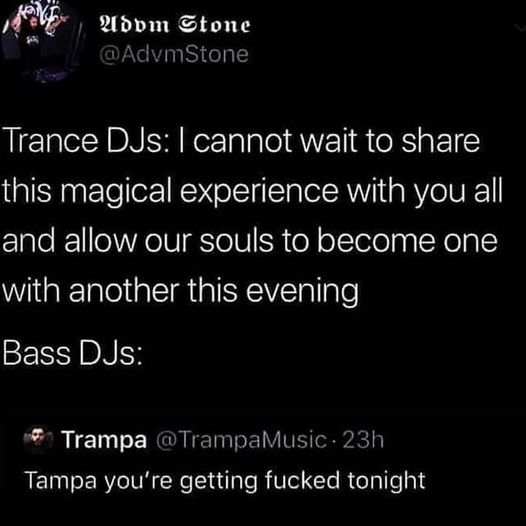
Task: Open Trampa's small avatar in quoted tweet
Action: tap(39, 439)
